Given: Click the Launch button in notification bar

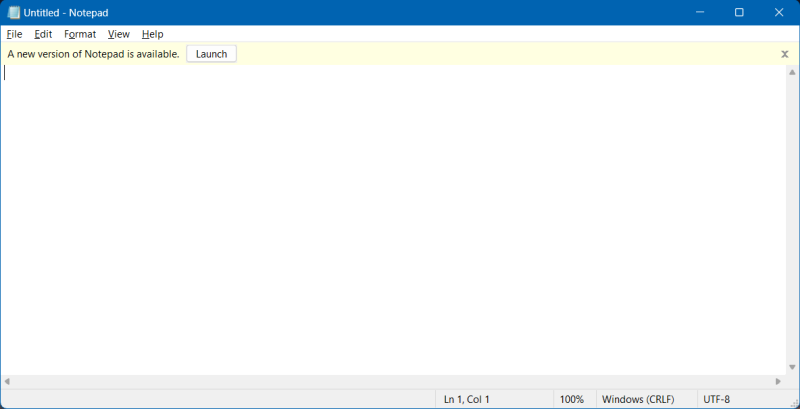Looking at the screenshot, I should point(211,54).
